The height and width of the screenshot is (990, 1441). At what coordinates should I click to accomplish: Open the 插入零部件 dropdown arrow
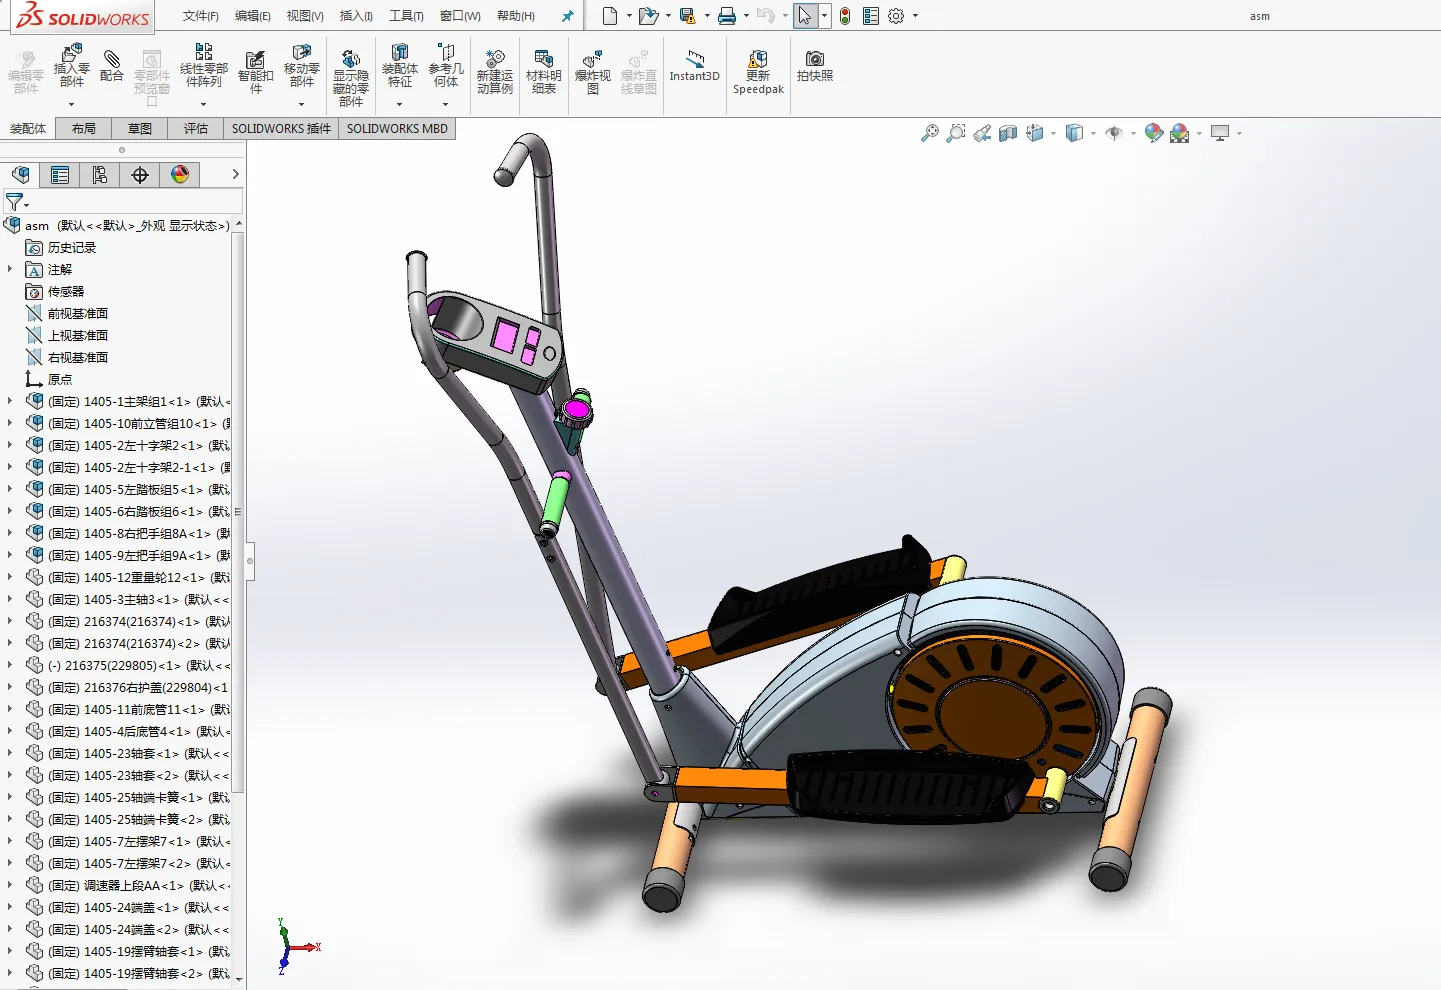pos(71,104)
